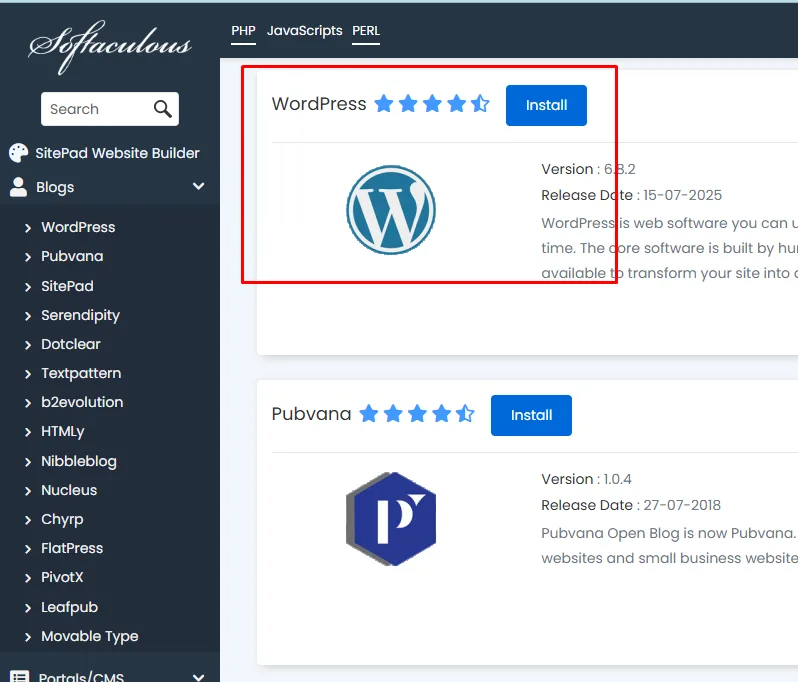
Task: Click the WordPress star rating
Action: click(432, 104)
